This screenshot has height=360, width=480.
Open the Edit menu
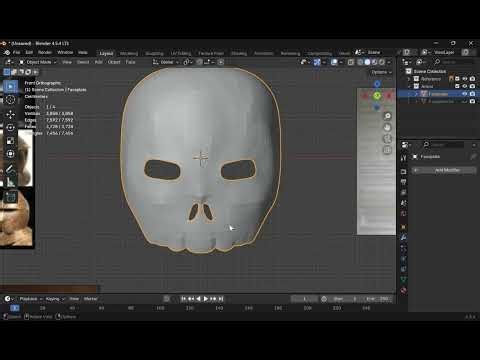[29, 53]
